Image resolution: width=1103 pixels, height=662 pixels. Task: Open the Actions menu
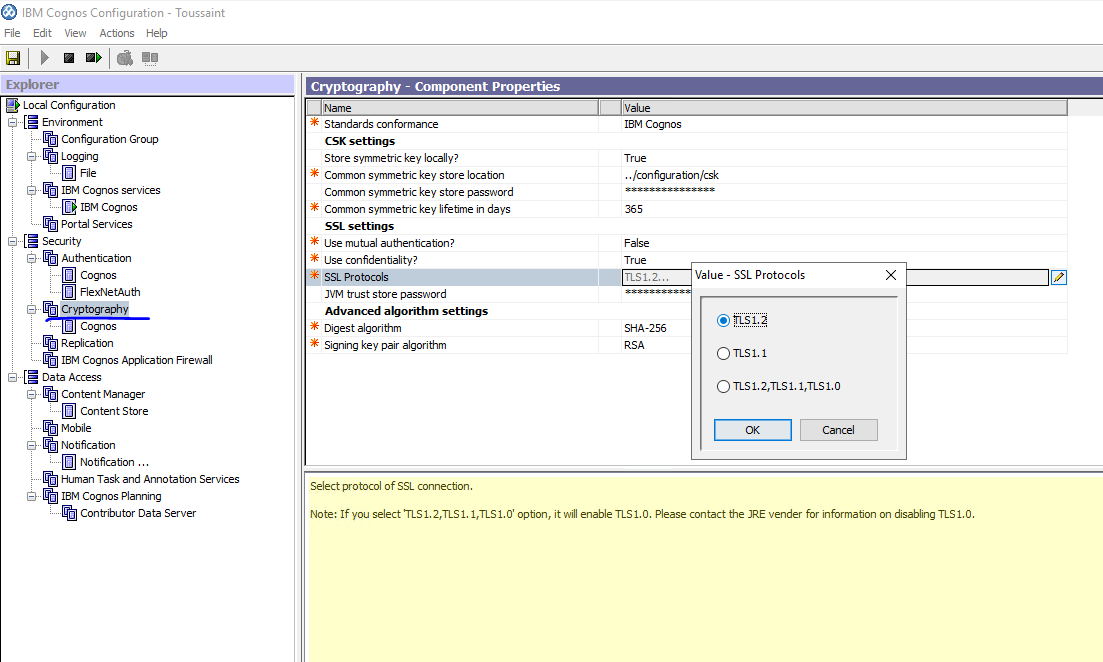[116, 32]
